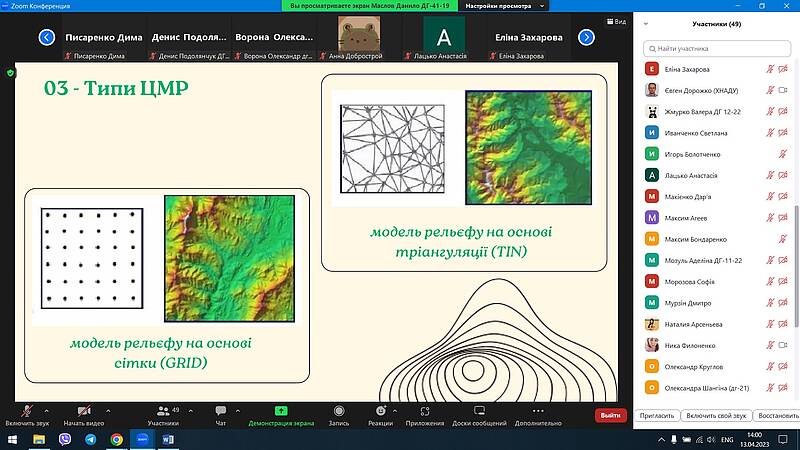The width and height of the screenshot is (800, 450).
Task: Click the Найти участника search field
Action: click(x=717, y=47)
